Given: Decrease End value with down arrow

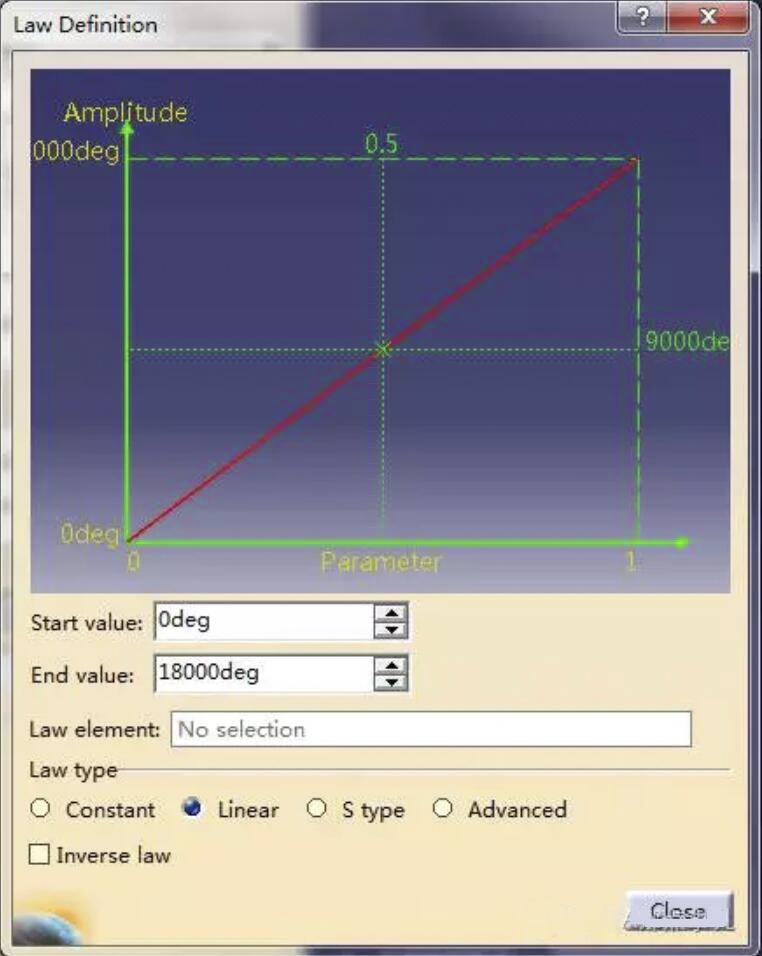Looking at the screenshot, I should (x=391, y=682).
